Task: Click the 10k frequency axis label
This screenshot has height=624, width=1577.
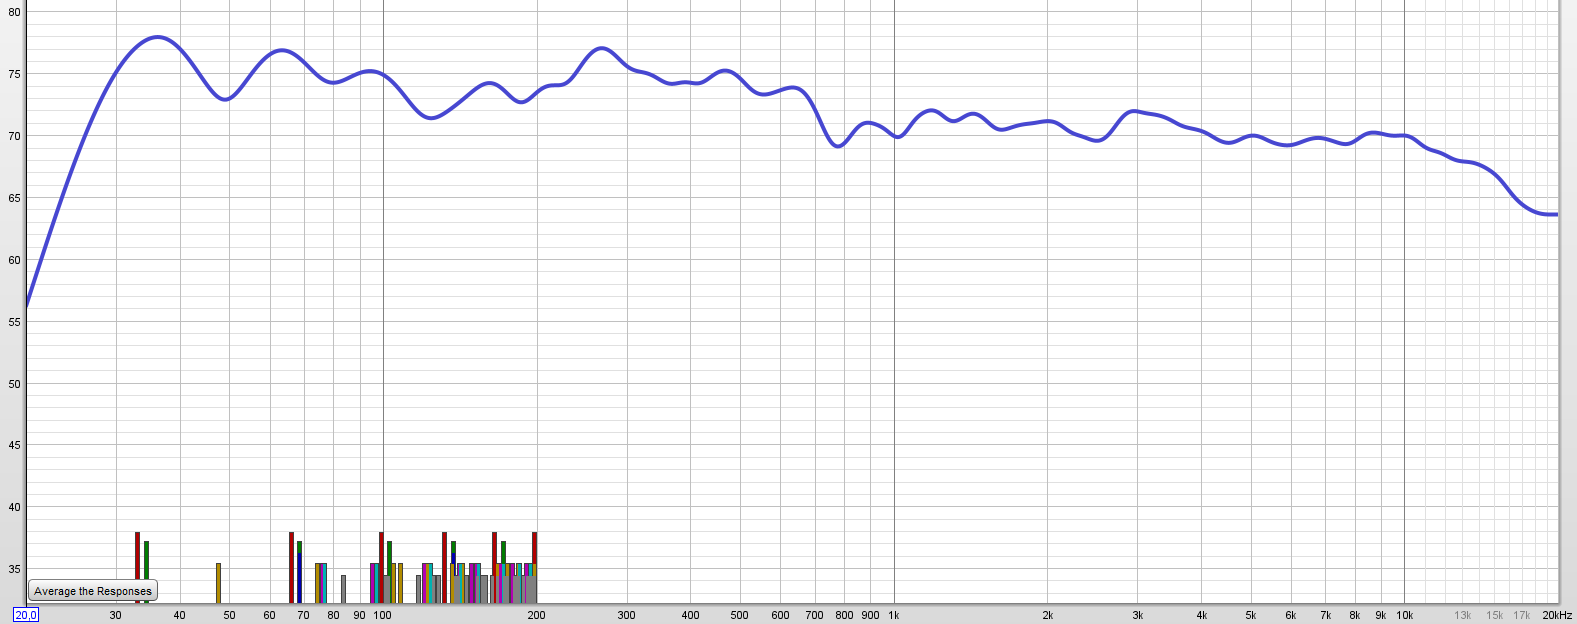Action: pos(1405,615)
